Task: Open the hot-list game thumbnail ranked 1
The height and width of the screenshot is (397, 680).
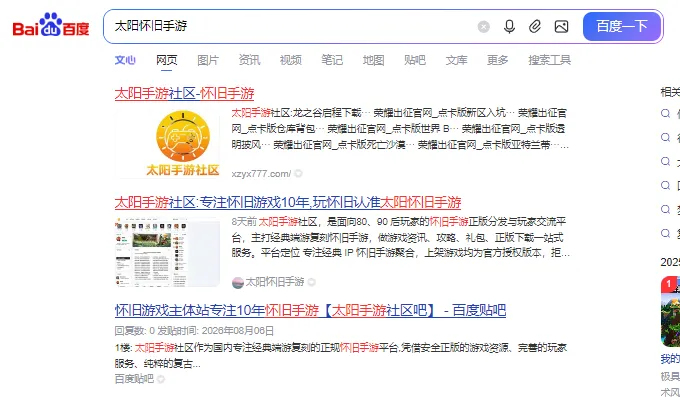Action: click(670, 312)
